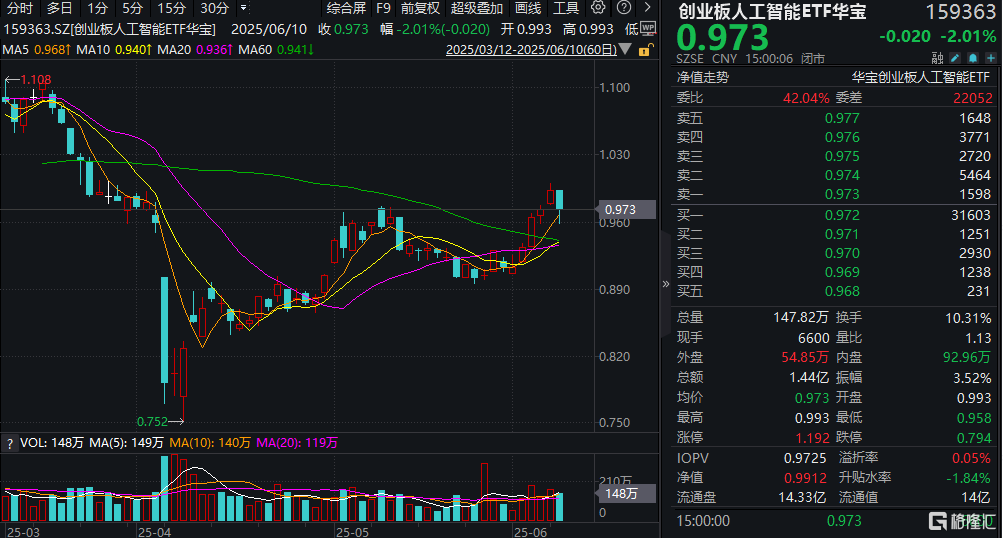Click the MA20 0.936 indicator label
The image size is (1003, 538).
coord(195,49)
